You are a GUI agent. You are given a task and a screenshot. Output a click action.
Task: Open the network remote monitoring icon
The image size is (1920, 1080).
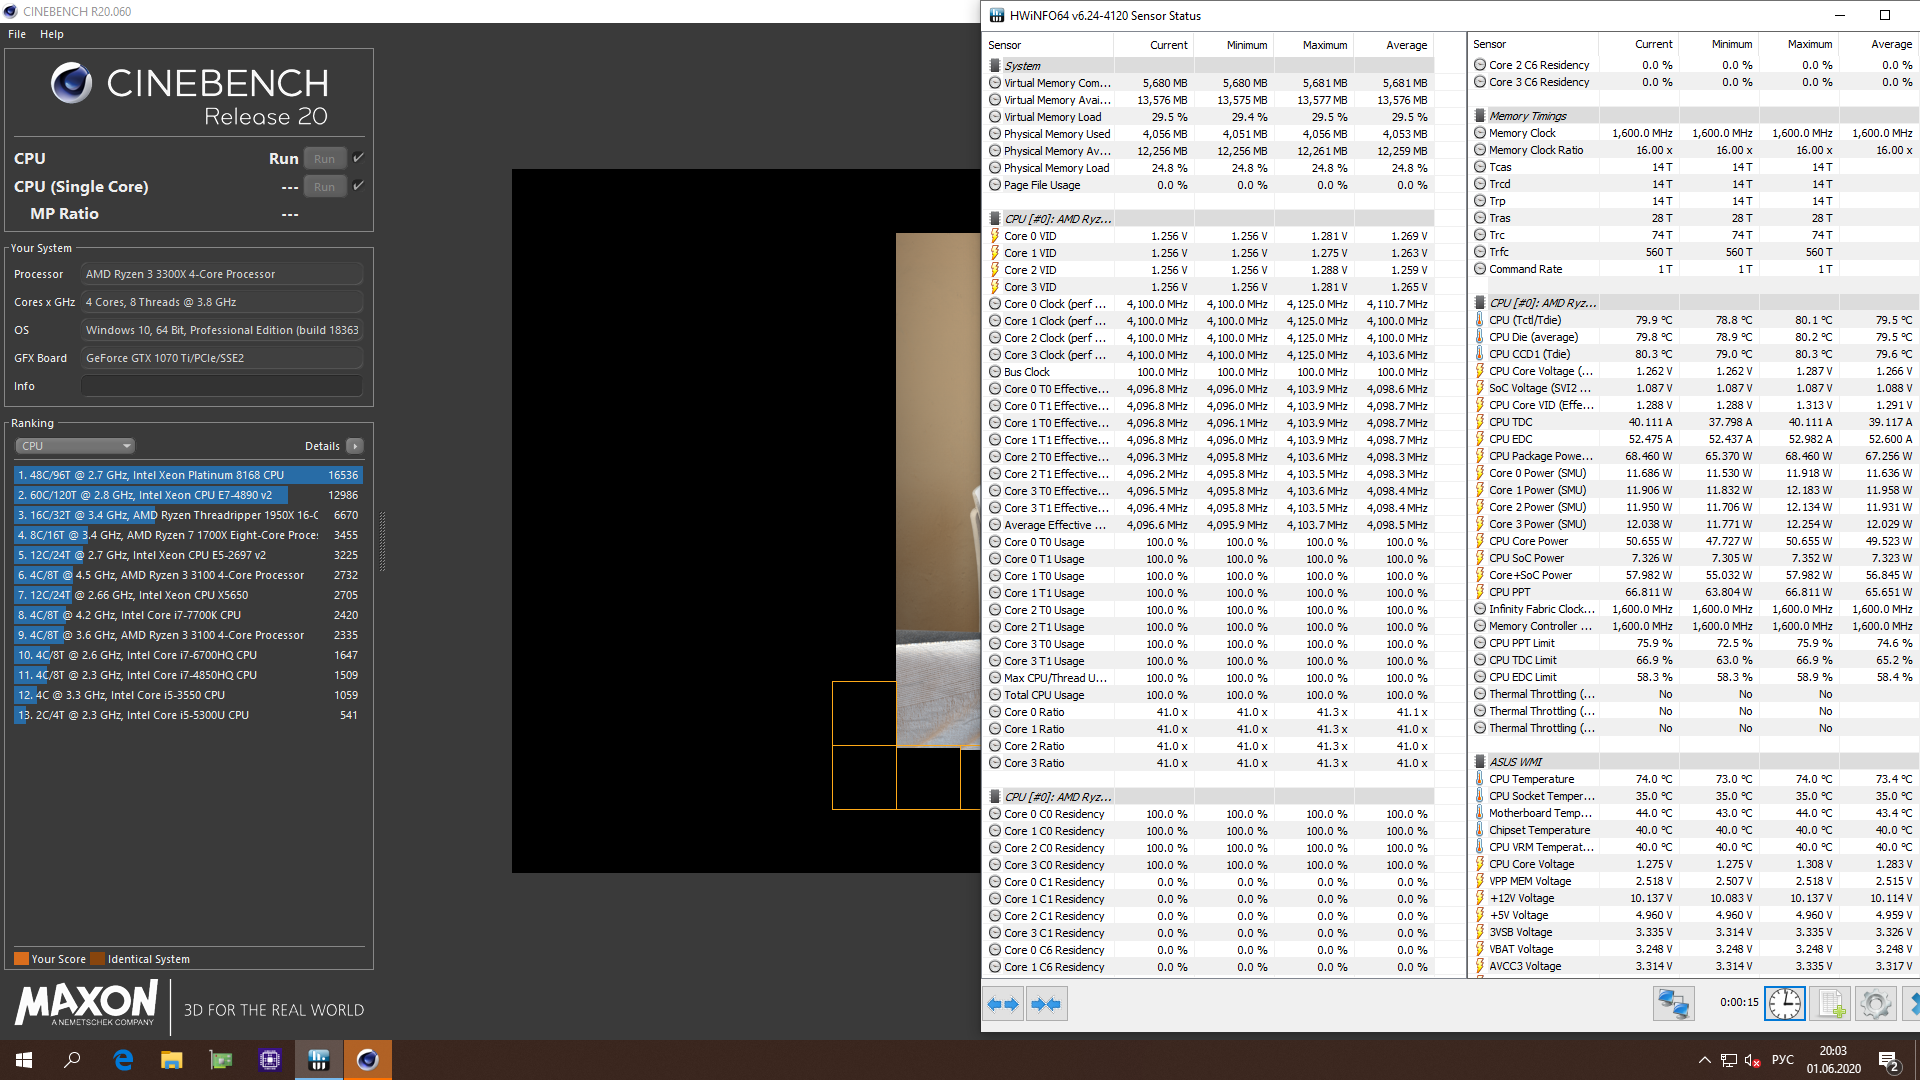pos(1673,1003)
